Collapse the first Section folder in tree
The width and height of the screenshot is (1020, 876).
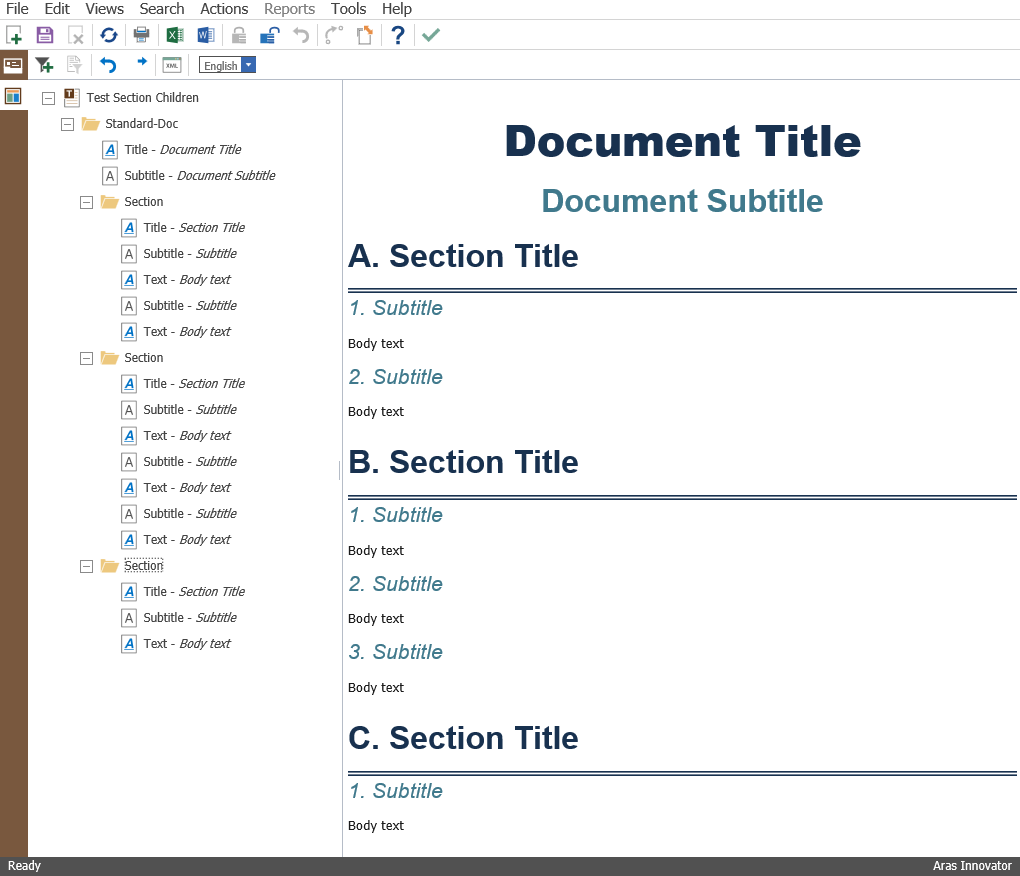86,202
